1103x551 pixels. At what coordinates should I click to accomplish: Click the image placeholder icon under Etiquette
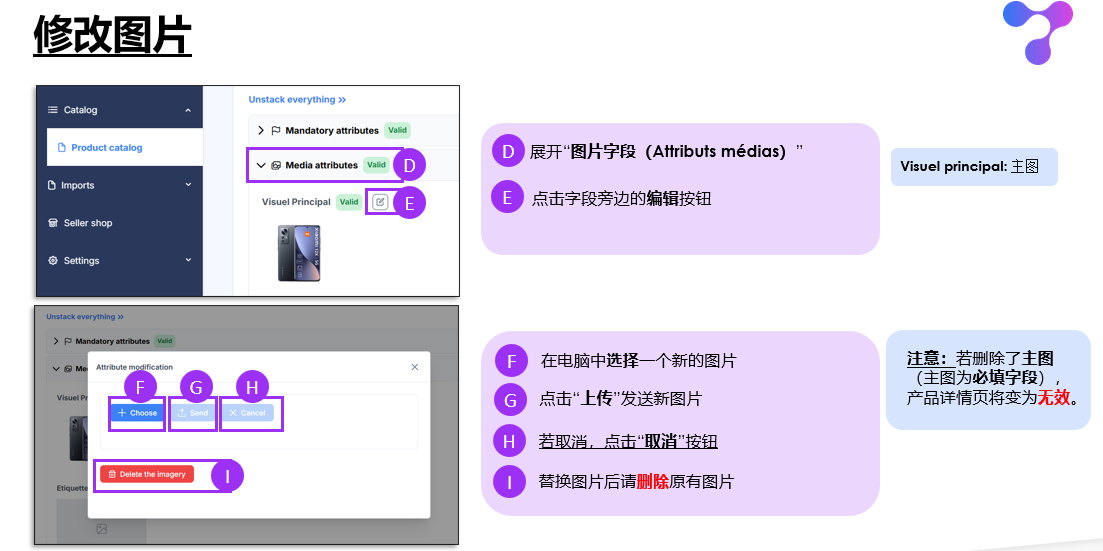pos(101,528)
